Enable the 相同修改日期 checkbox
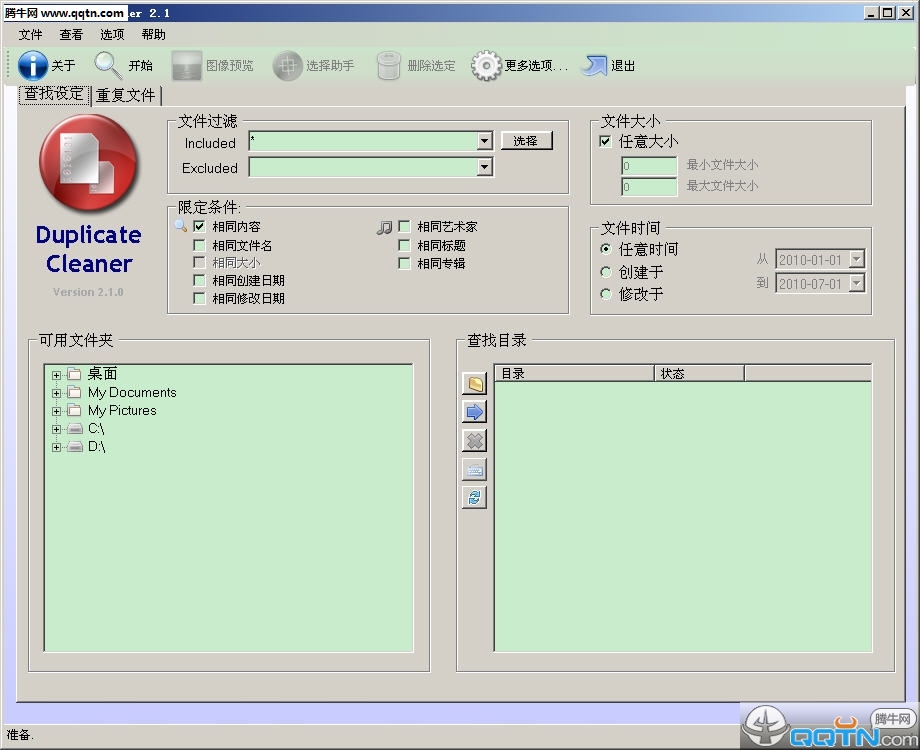The height and width of the screenshot is (750, 920). (x=199, y=299)
